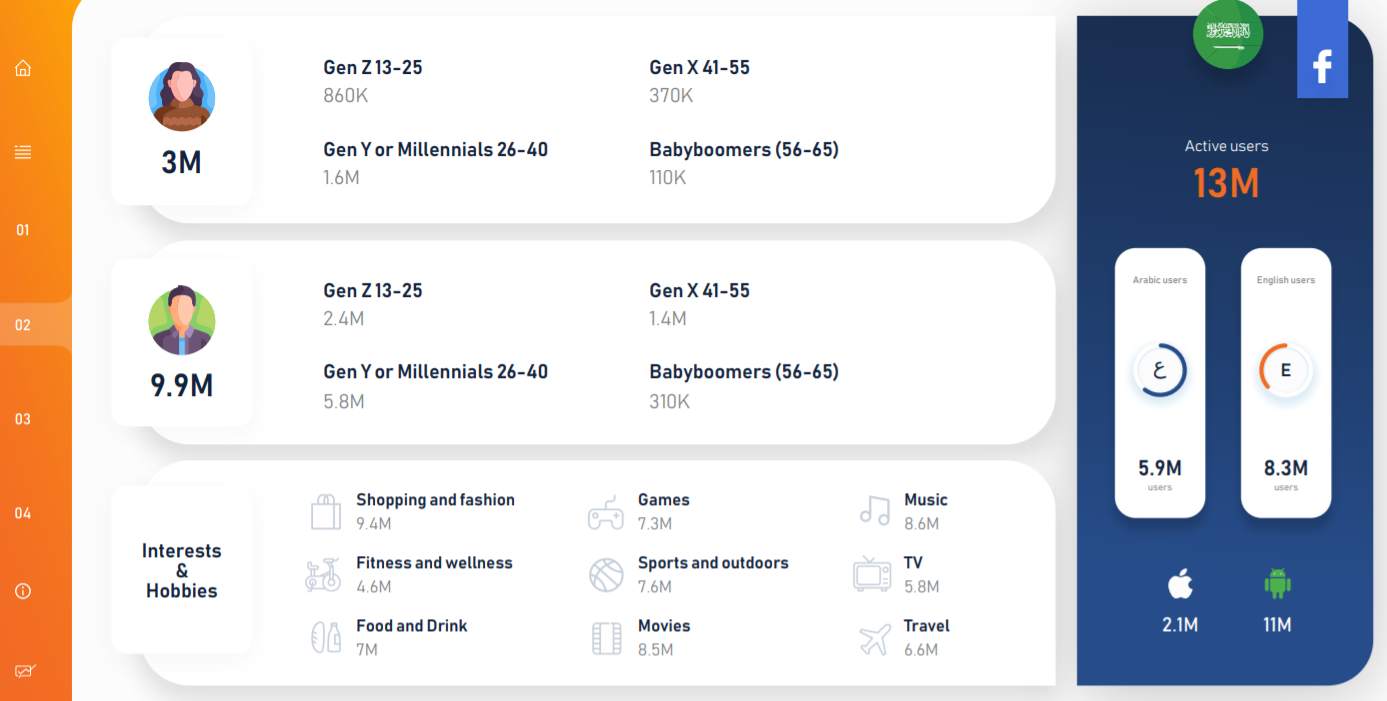Open section 04 in the sidebar

tap(23, 513)
